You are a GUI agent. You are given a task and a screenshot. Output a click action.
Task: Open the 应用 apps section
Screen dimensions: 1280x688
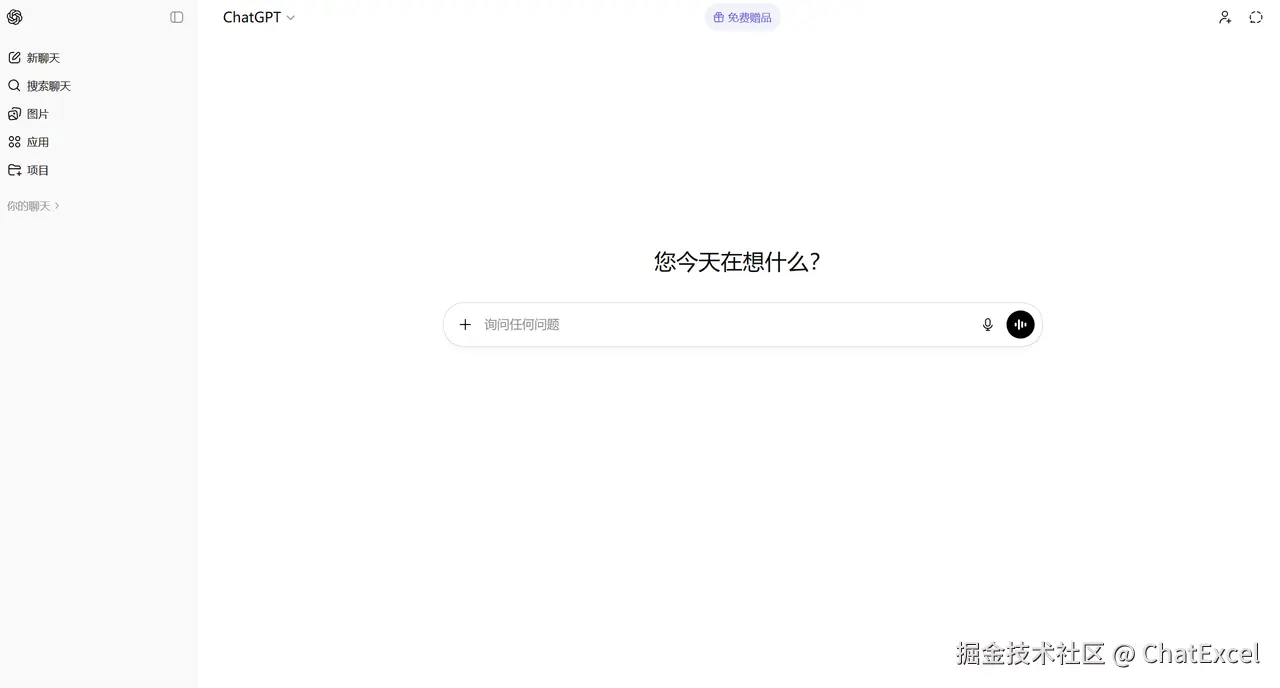coord(28,142)
